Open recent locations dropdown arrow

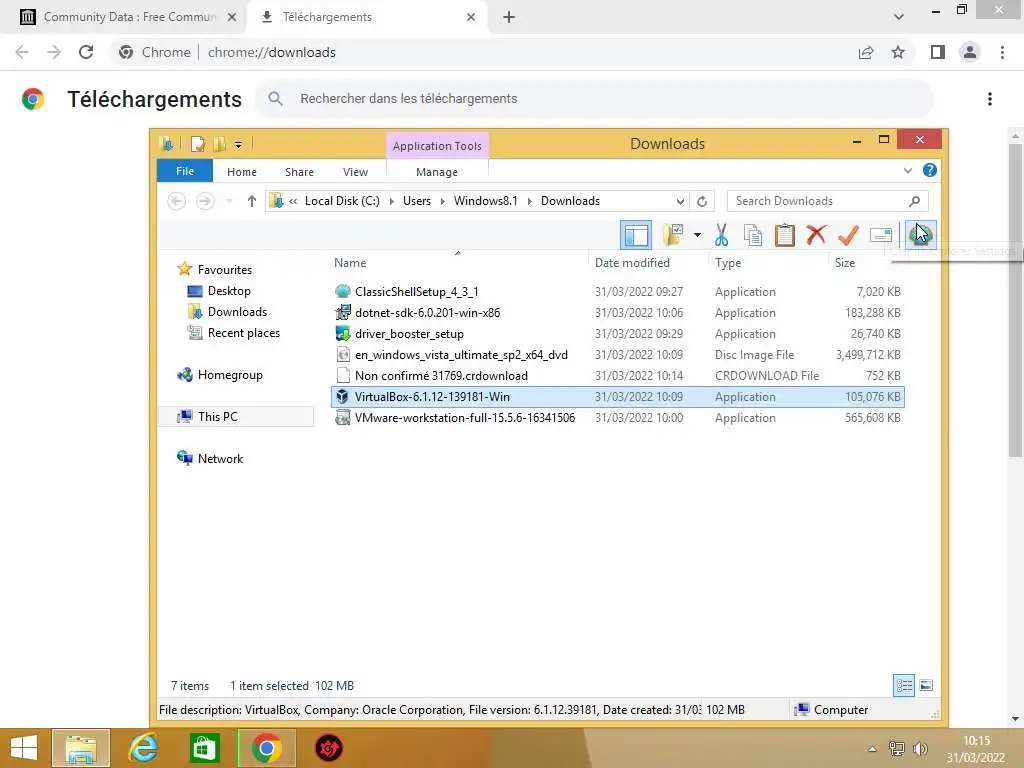coord(229,201)
